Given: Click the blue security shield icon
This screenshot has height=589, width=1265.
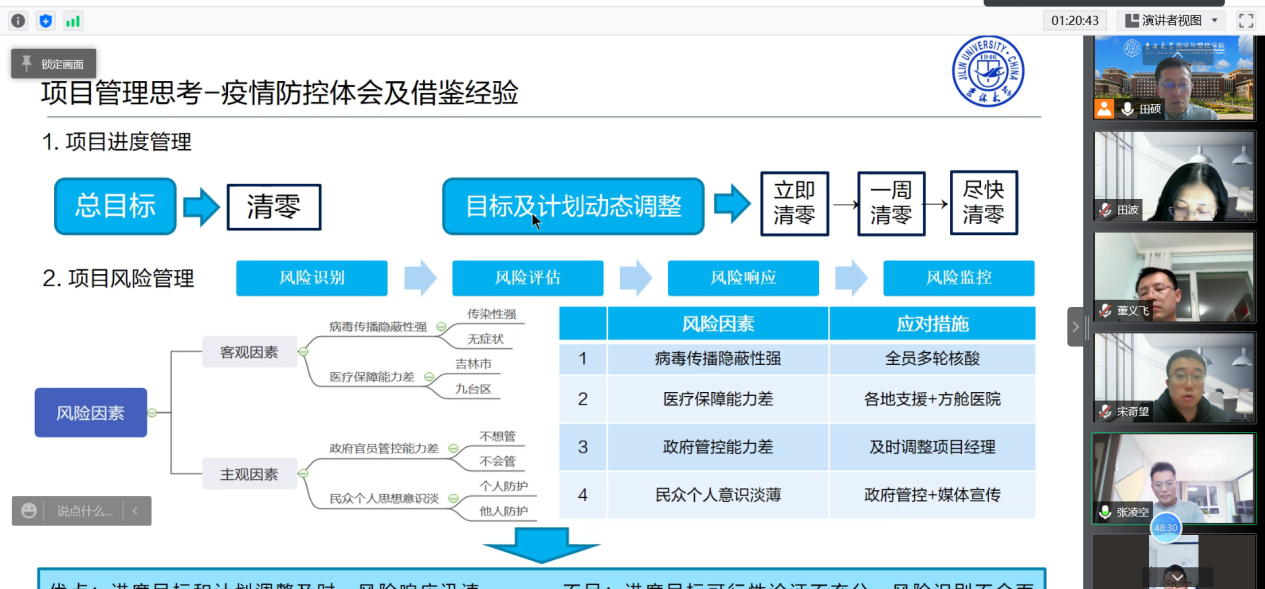Looking at the screenshot, I should [46, 20].
